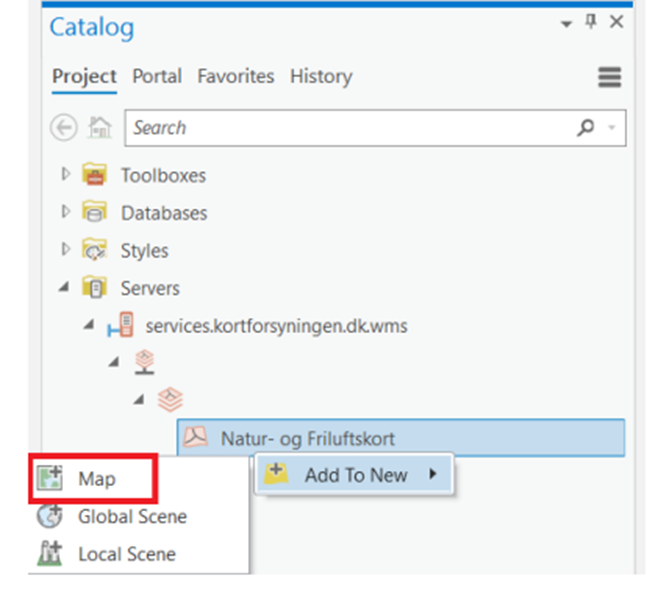The width and height of the screenshot is (672, 598).
Task: Expand the Toolboxes tree node
Action: [x=65, y=174]
